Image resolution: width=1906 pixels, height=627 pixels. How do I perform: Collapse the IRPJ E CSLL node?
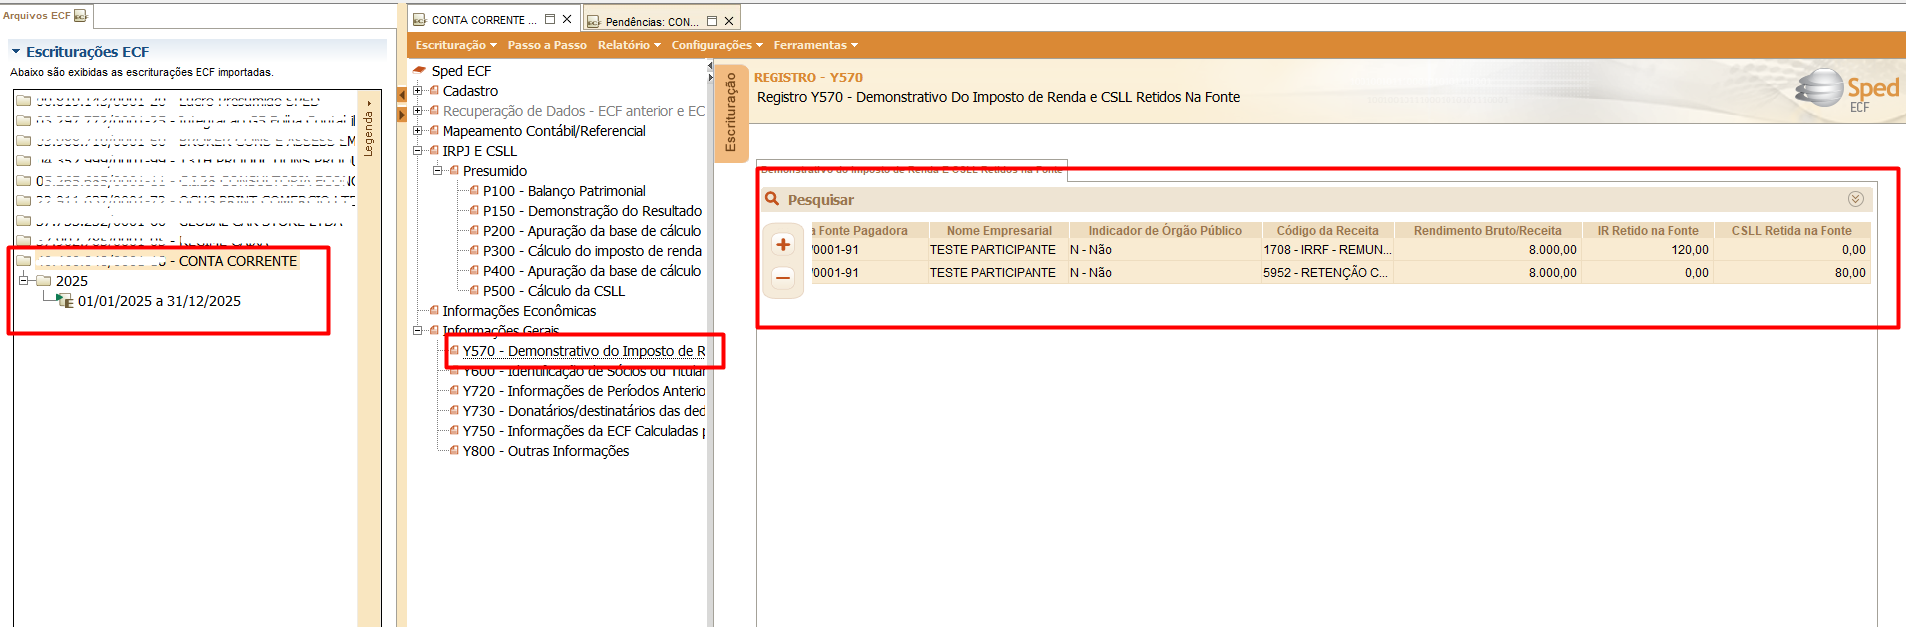(418, 151)
